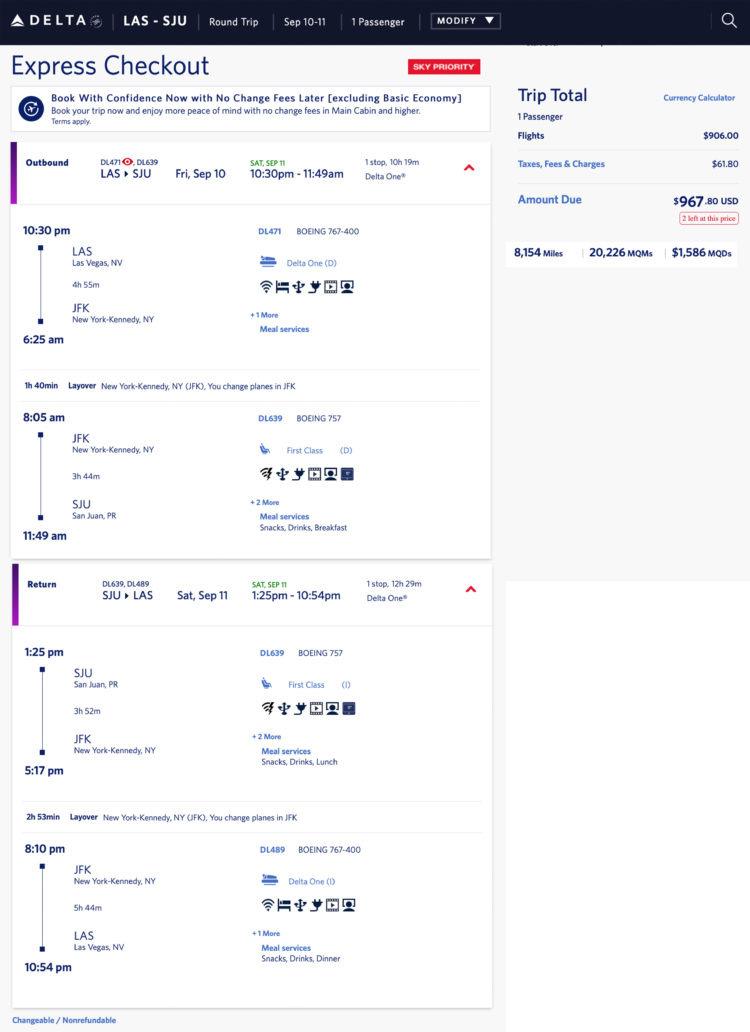
Task: Click the USB power icon on the JFK-SJU leg
Action: tap(283, 473)
